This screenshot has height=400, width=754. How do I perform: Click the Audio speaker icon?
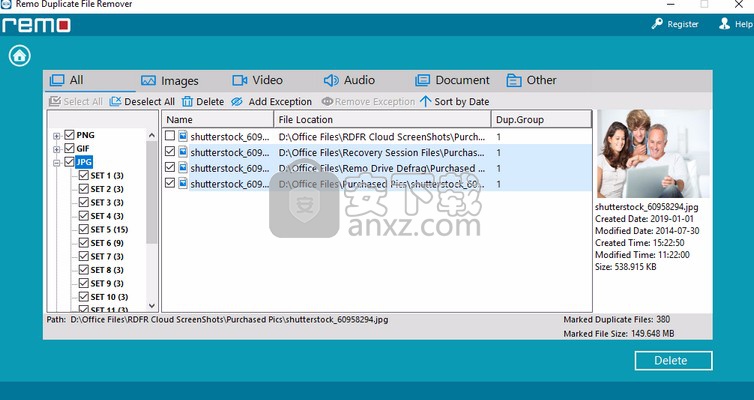[331, 80]
